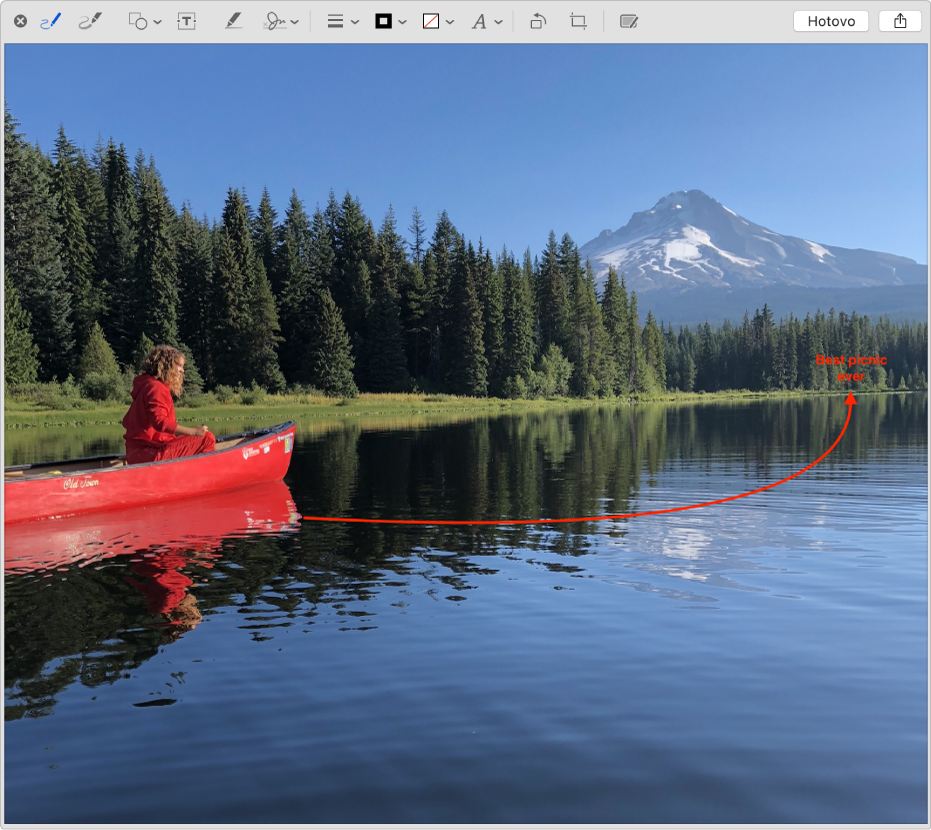Viewport: 931px width, 830px height.
Task: Select the Draw brush tool
Action: pyautogui.click(x=90, y=21)
